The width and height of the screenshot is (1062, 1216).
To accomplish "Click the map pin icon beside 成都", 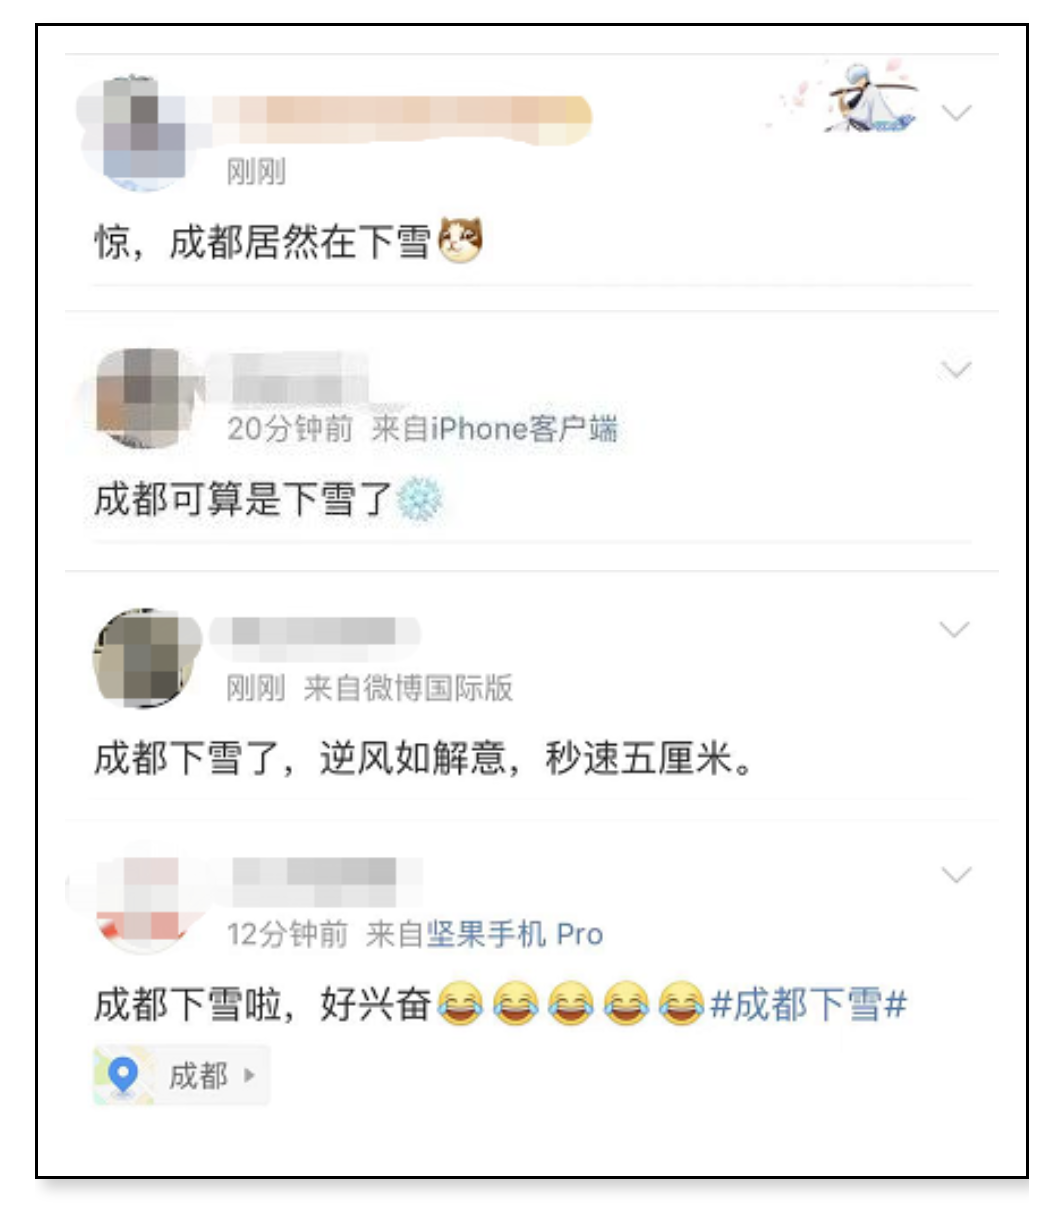I will pyautogui.click(x=123, y=1076).
